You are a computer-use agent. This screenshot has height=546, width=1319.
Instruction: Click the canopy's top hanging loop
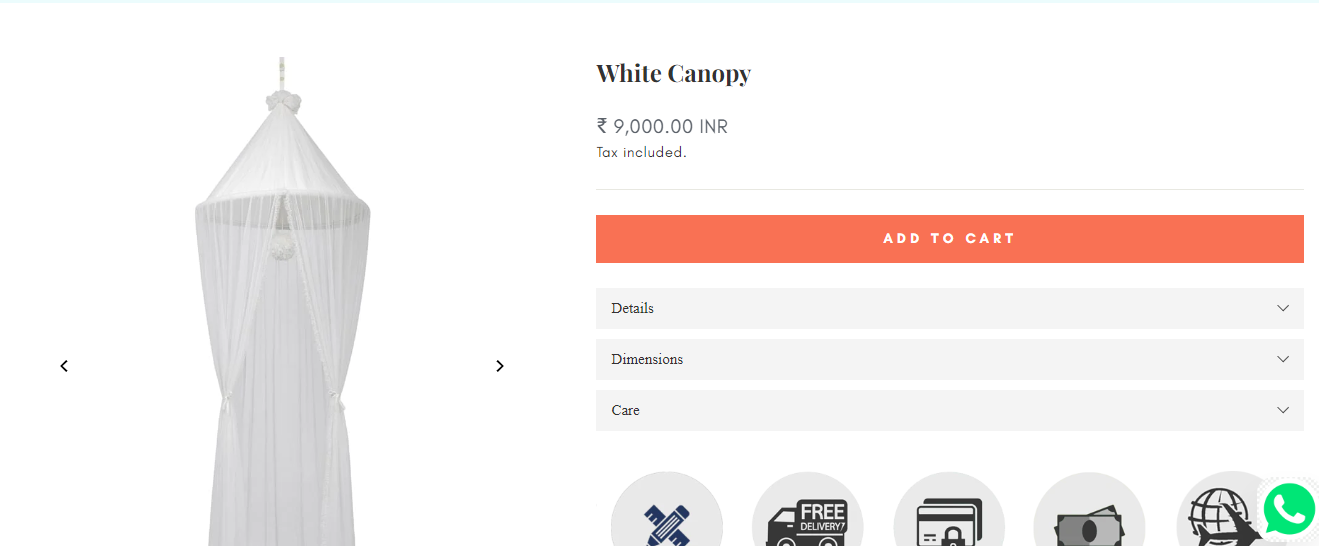click(x=282, y=74)
